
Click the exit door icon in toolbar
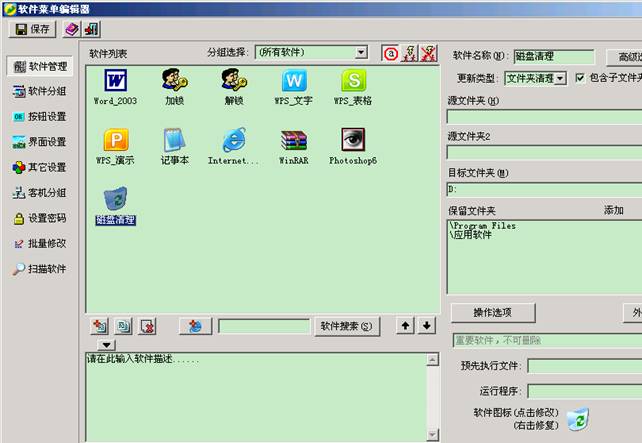pos(91,29)
